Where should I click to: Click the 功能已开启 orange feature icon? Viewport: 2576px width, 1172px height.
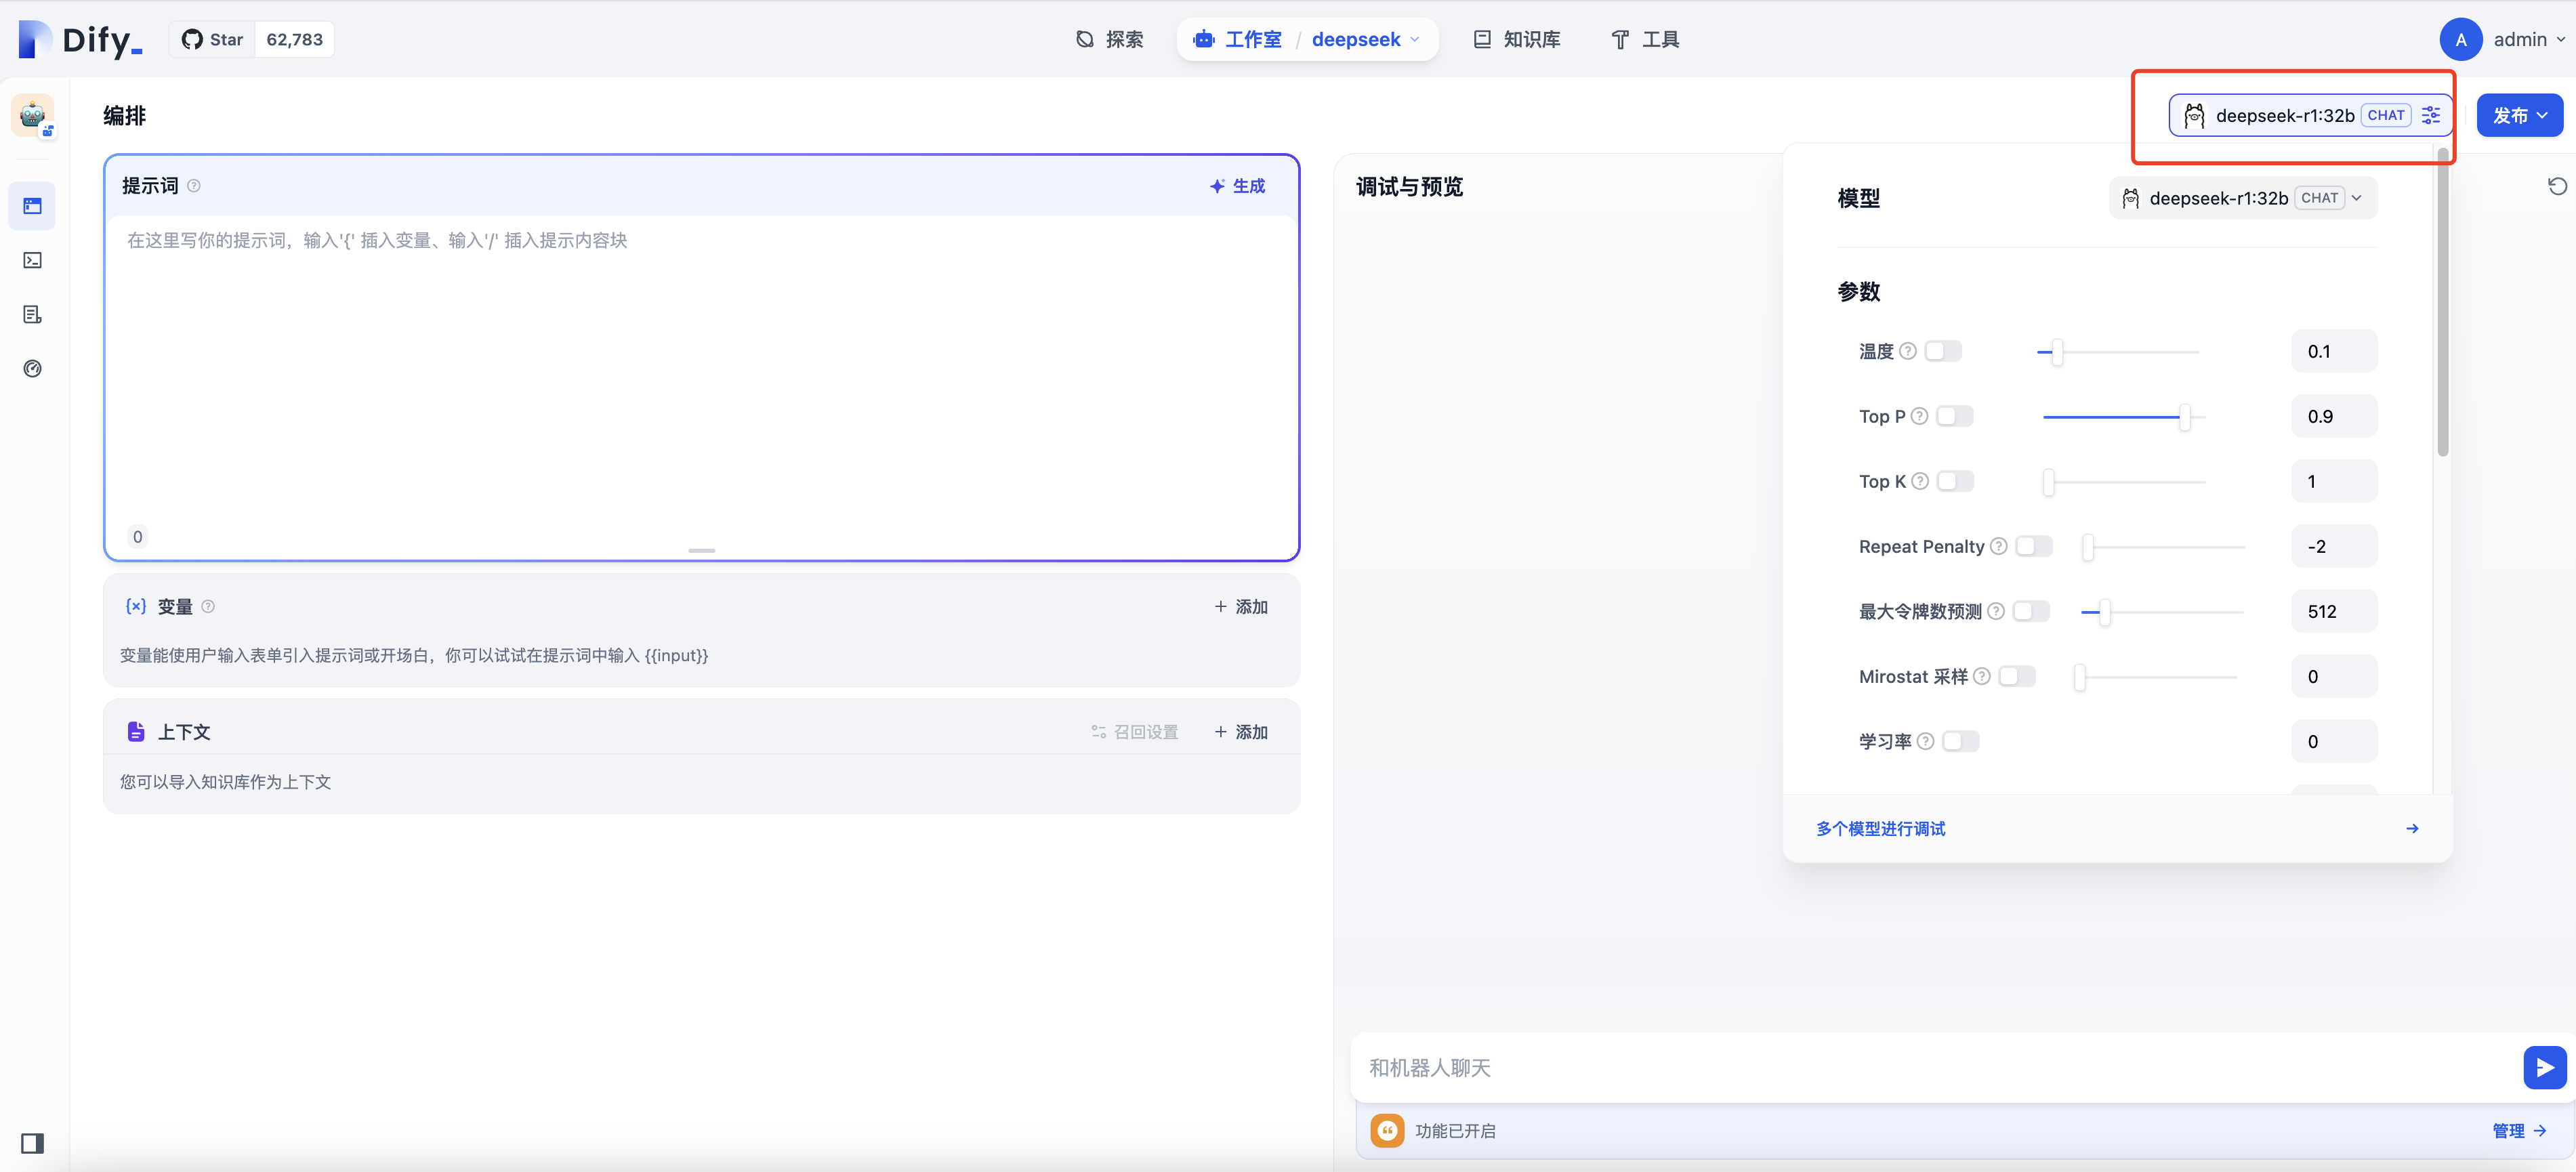point(1387,1131)
